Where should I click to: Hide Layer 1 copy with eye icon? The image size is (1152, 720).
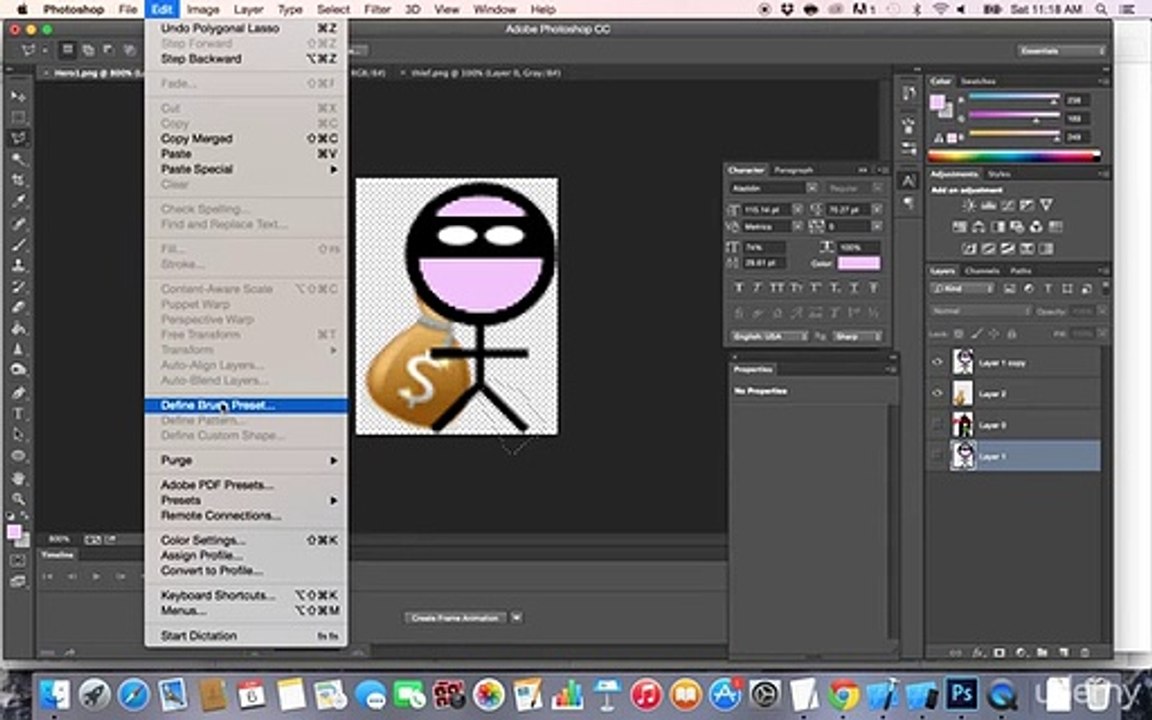(x=937, y=362)
